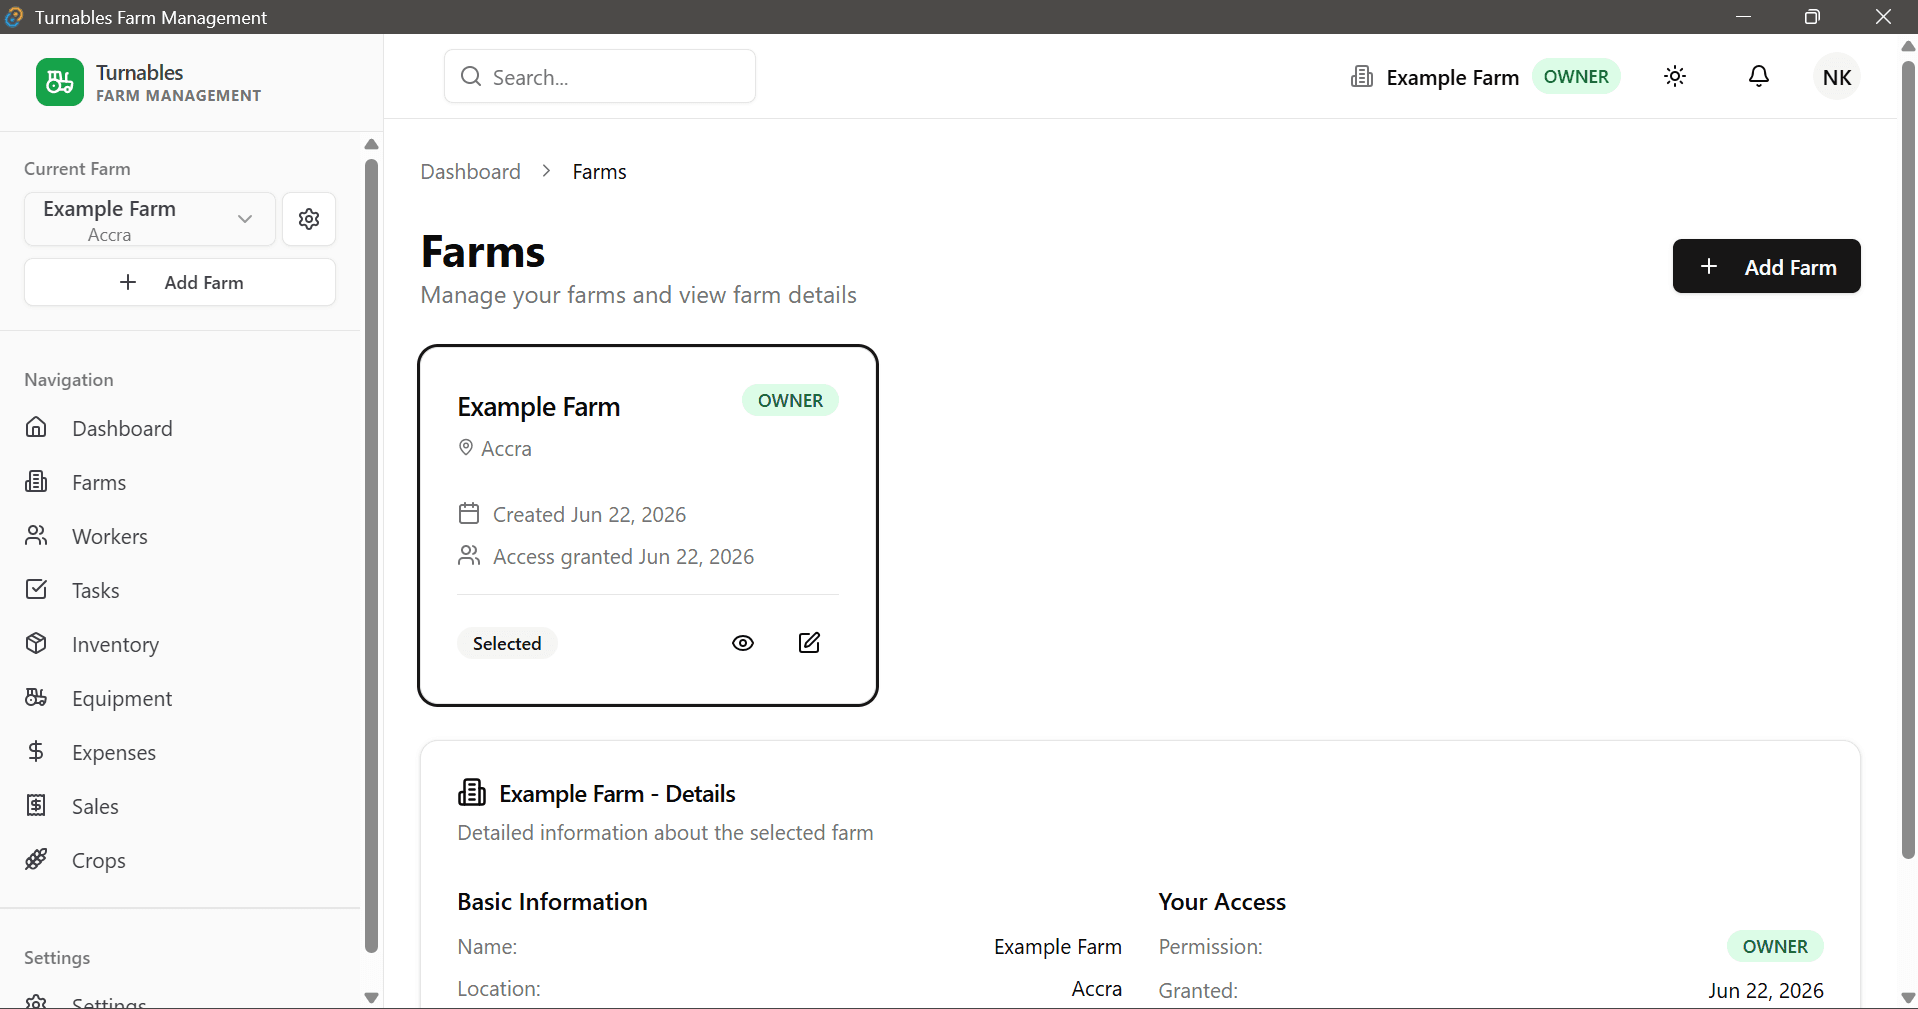This screenshot has height=1009, width=1918.
Task: Click Dashboard home icon in sidebar
Action: [x=36, y=428]
